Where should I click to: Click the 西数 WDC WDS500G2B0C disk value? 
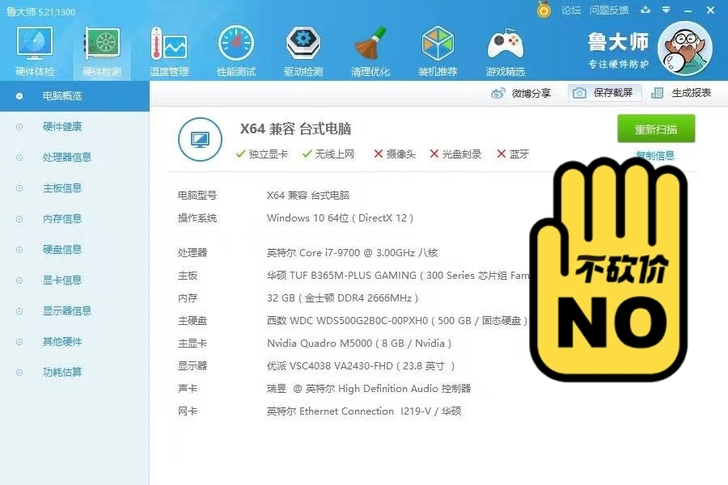(x=397, y=321)
